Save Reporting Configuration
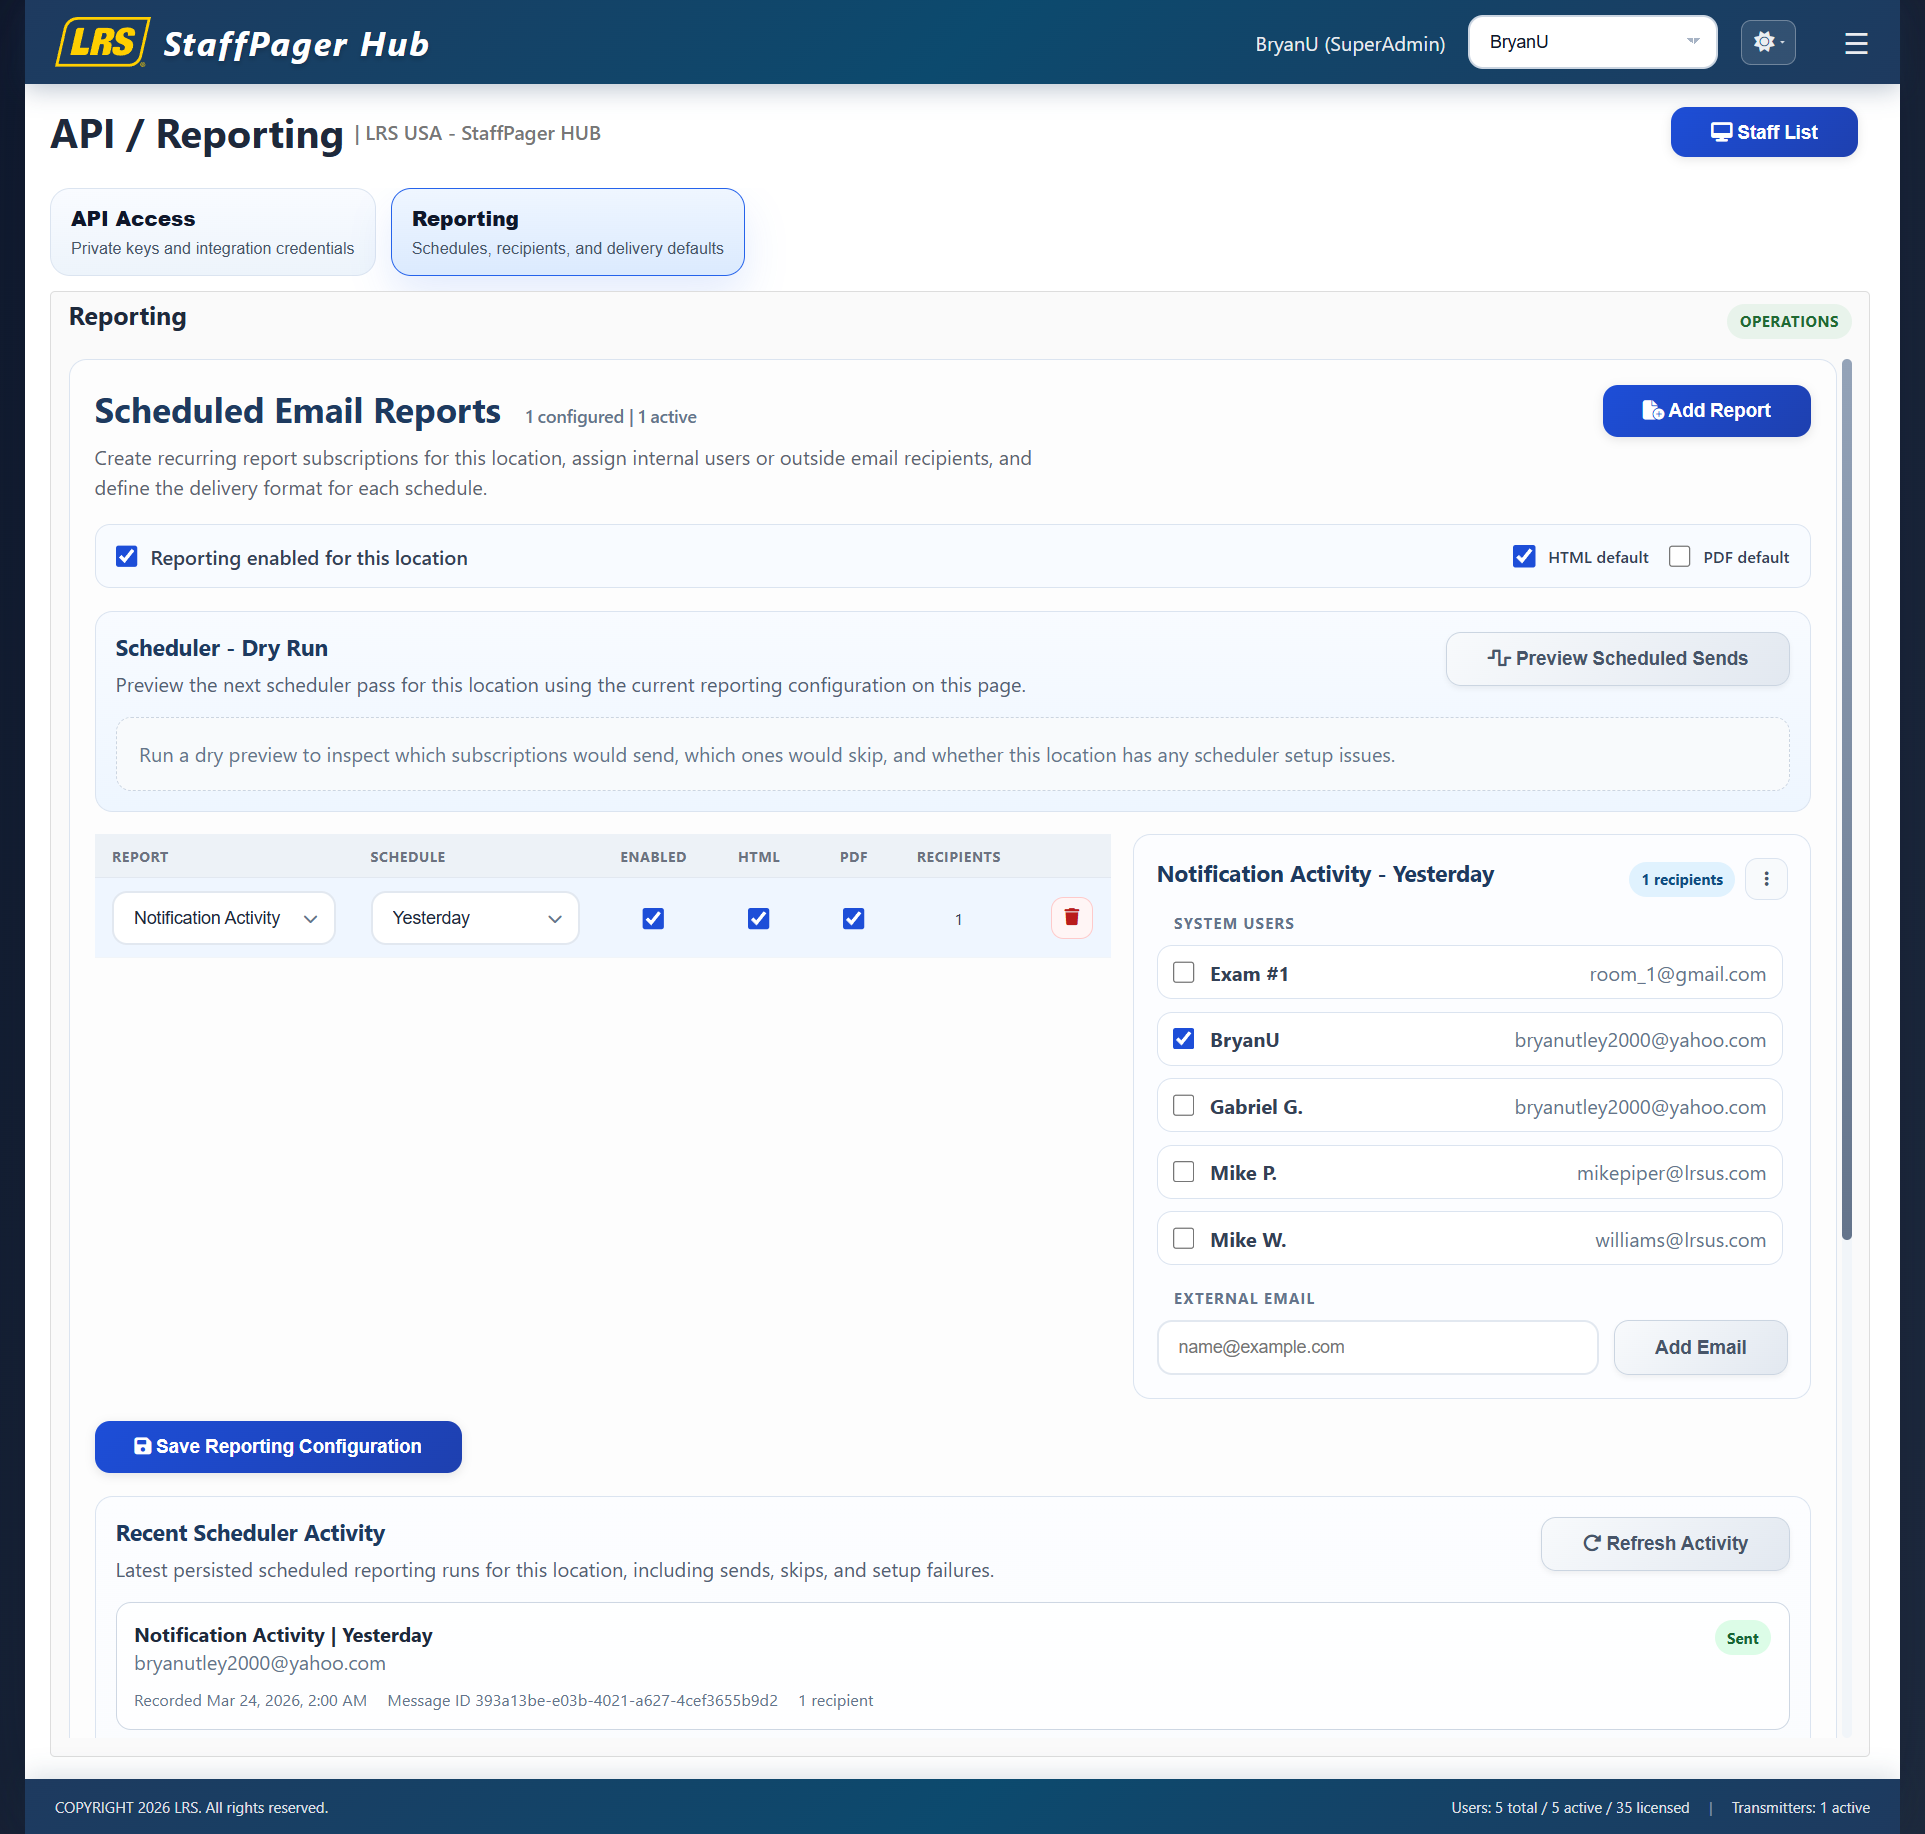 coord(278,1447)
